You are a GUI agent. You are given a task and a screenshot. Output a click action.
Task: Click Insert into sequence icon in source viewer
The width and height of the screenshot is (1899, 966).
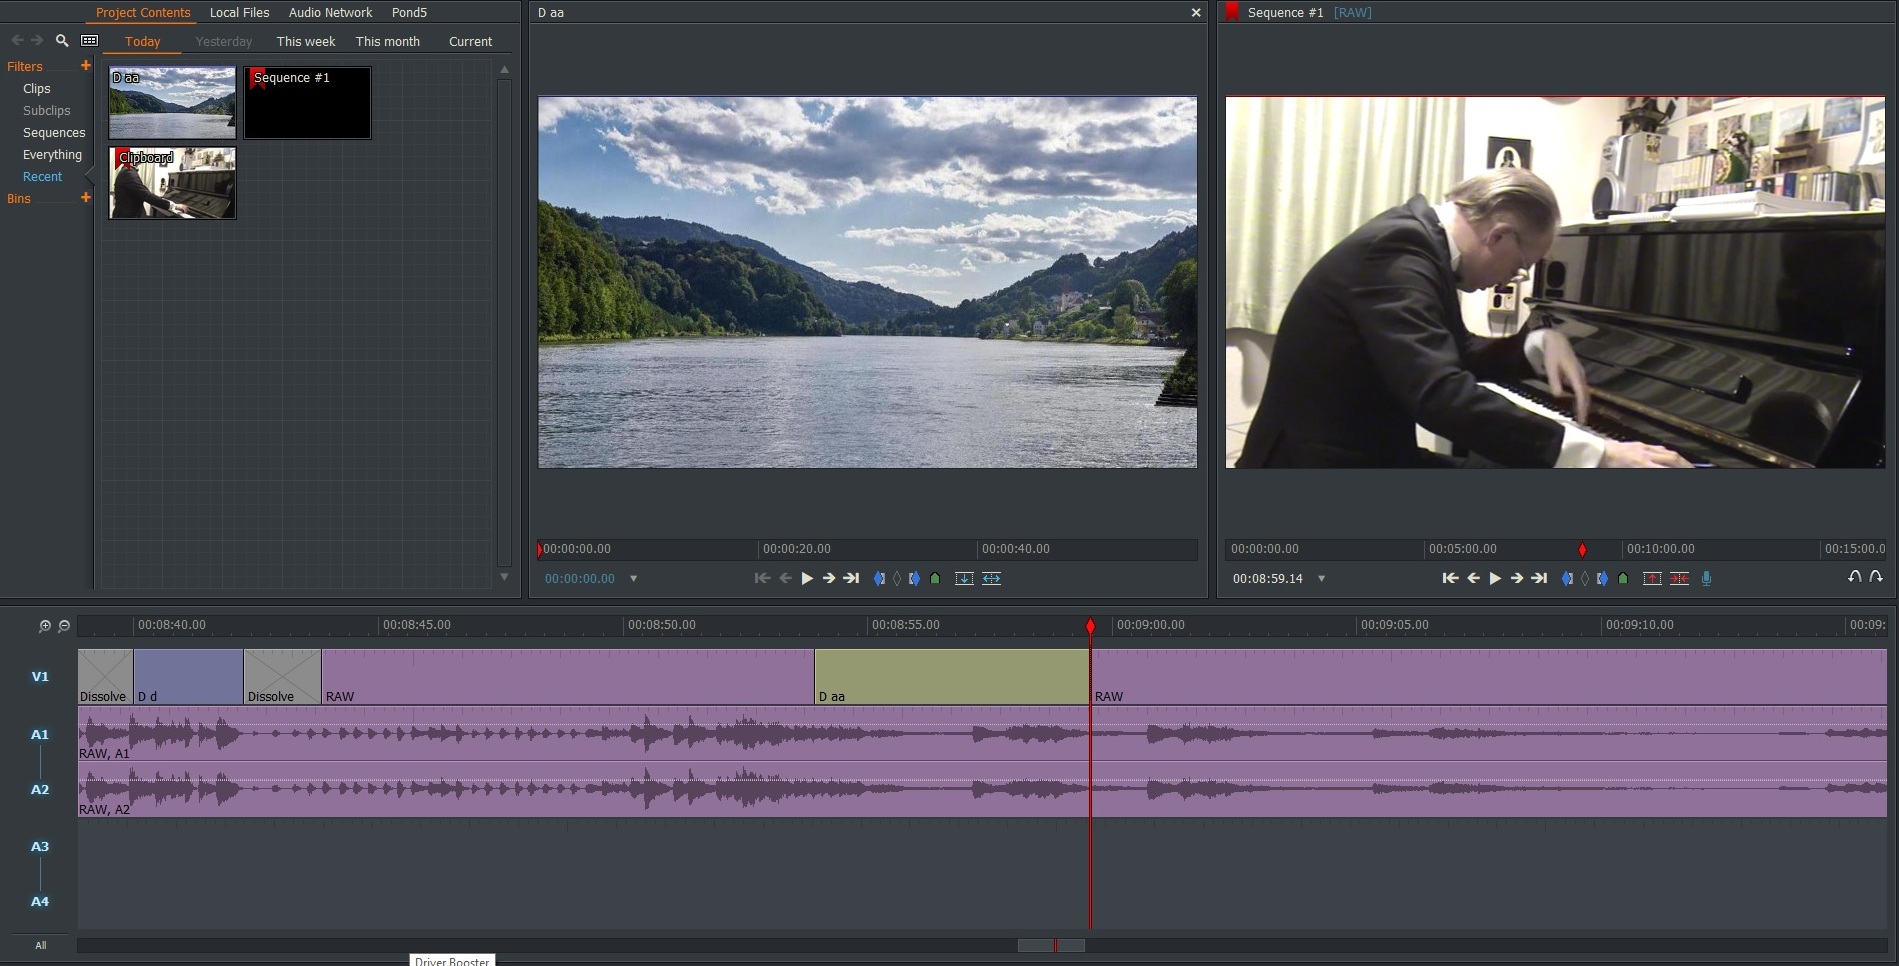964,578
